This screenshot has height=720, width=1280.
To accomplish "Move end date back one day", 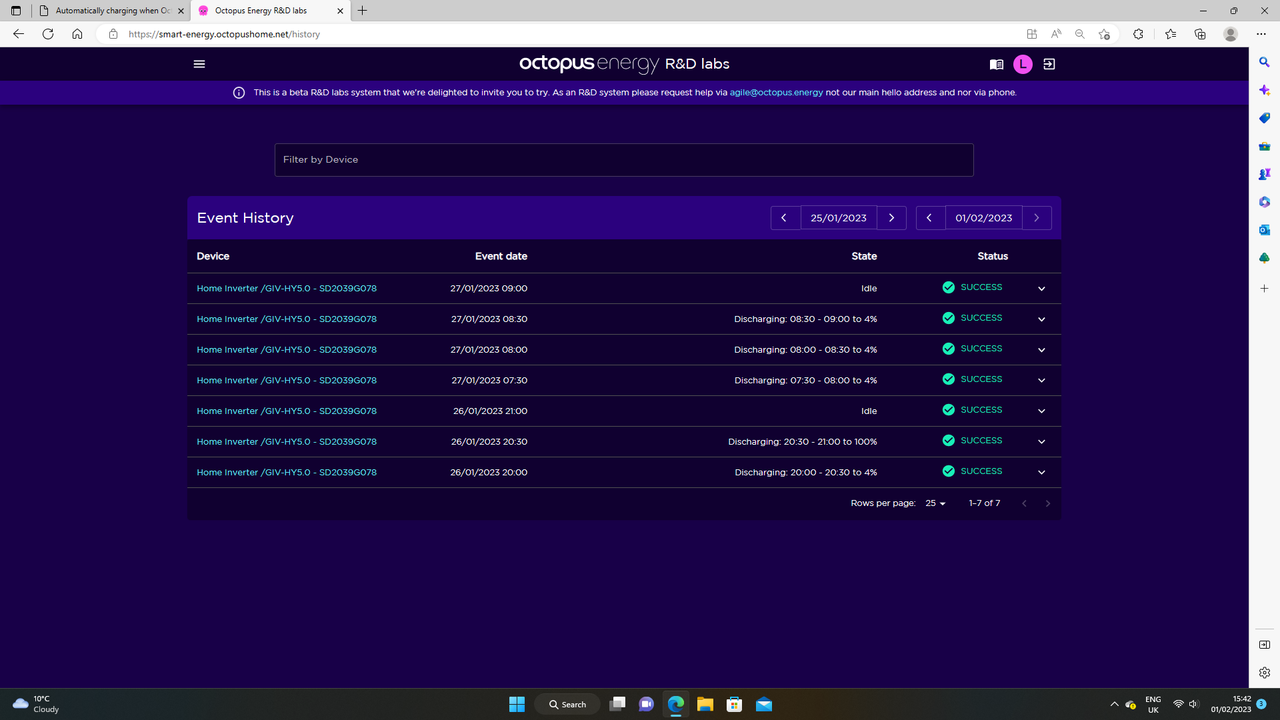I will (x=930, y=218).
